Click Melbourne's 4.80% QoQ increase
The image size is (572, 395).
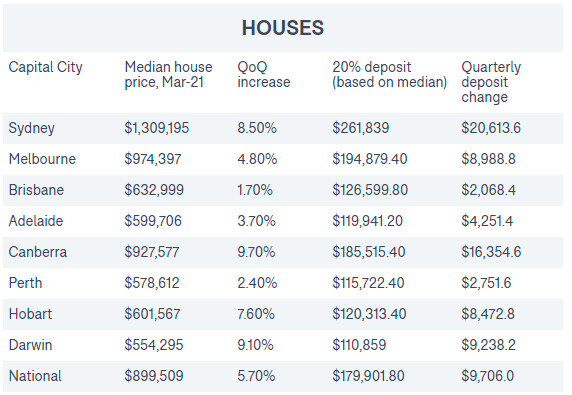(x=257, y=159)
